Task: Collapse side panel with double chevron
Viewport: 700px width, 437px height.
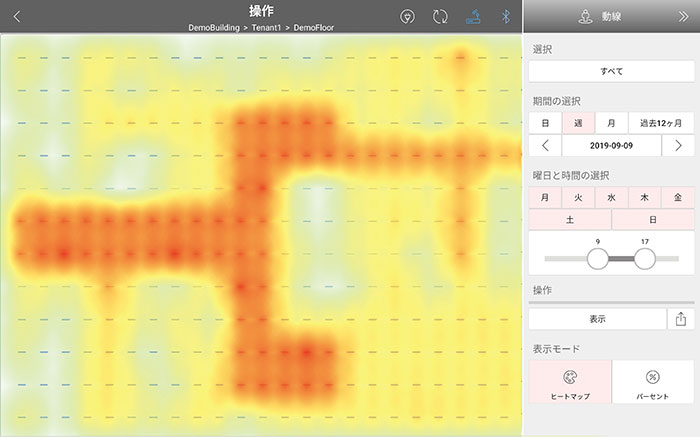Action: tap(683, 17)
